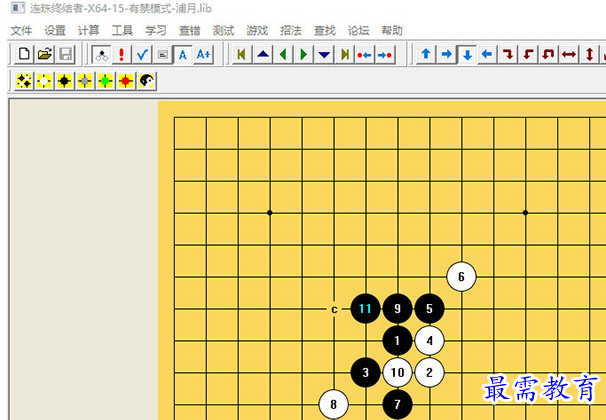This screenshot has width=606, height=420.
Task: Step forward one move with green right arrow
Action: tap(304, 54)
